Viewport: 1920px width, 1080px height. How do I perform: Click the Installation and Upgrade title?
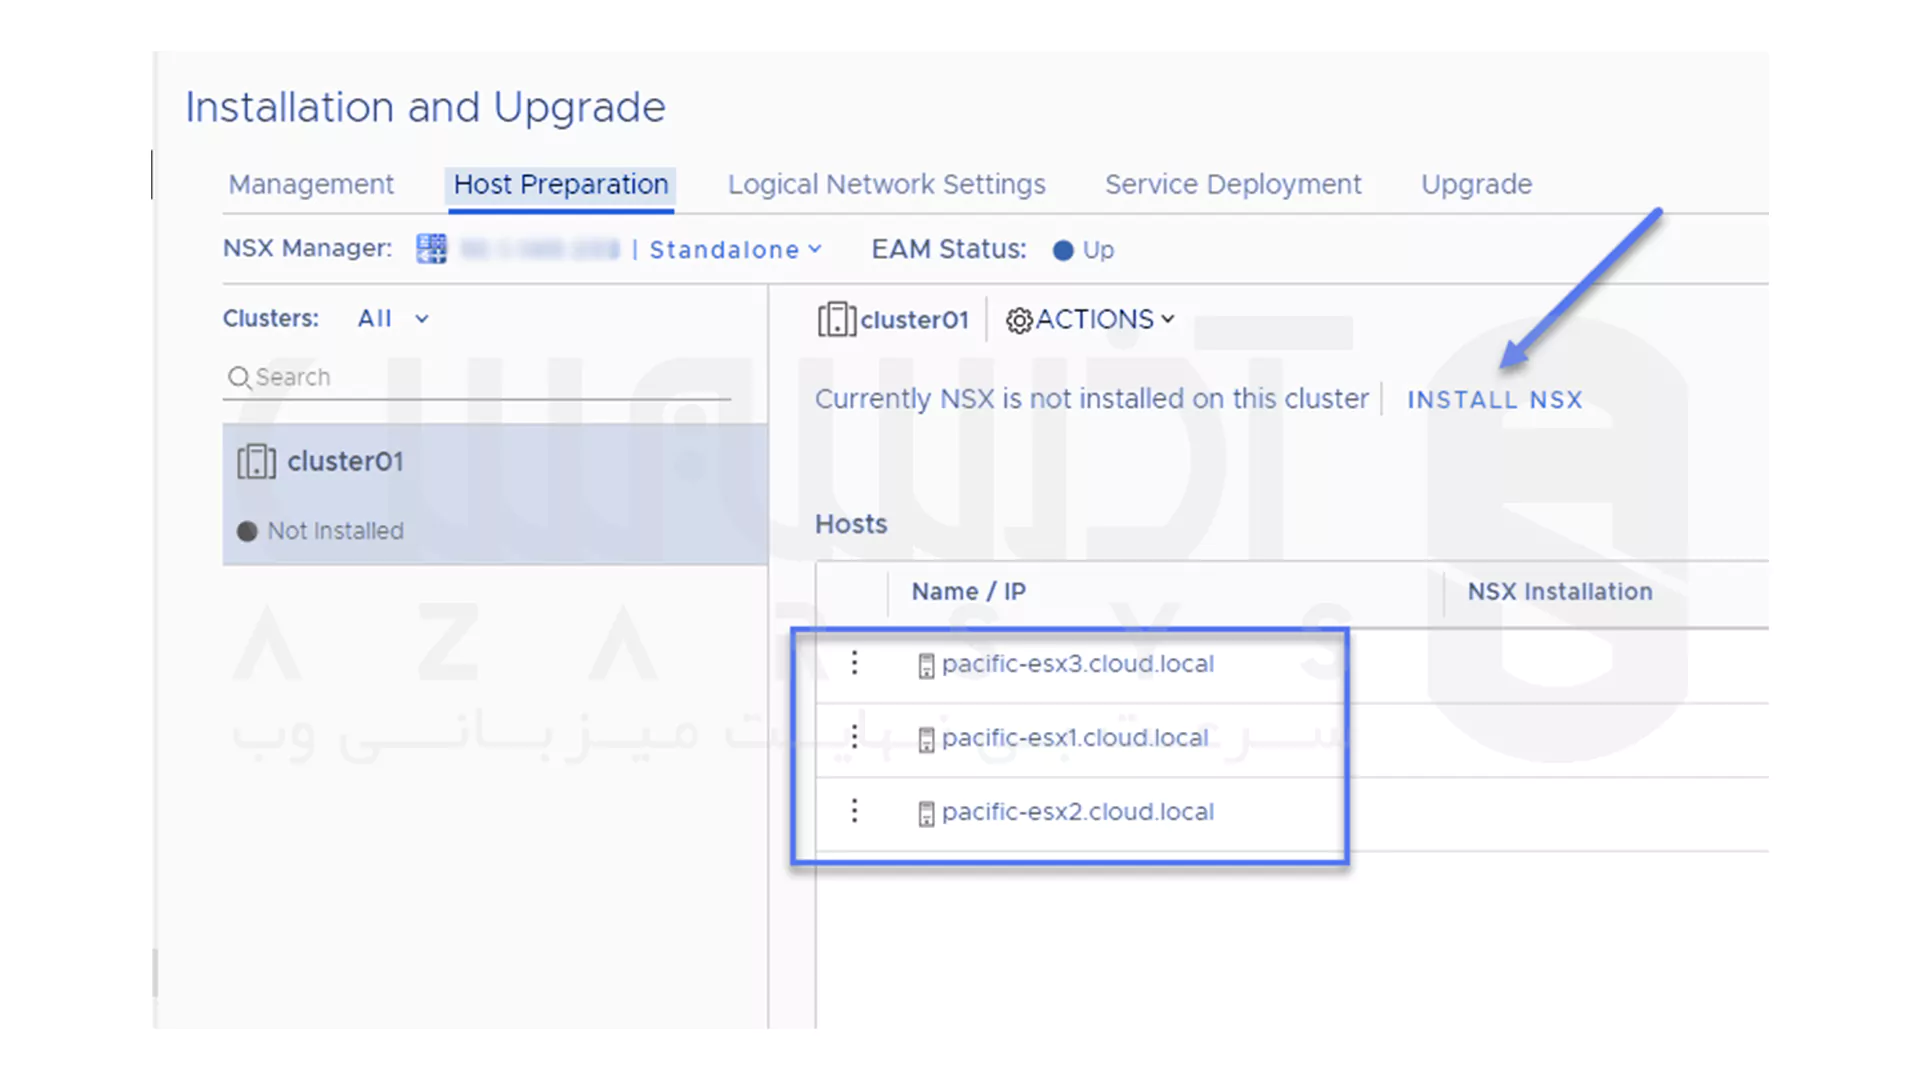point(425,108)
